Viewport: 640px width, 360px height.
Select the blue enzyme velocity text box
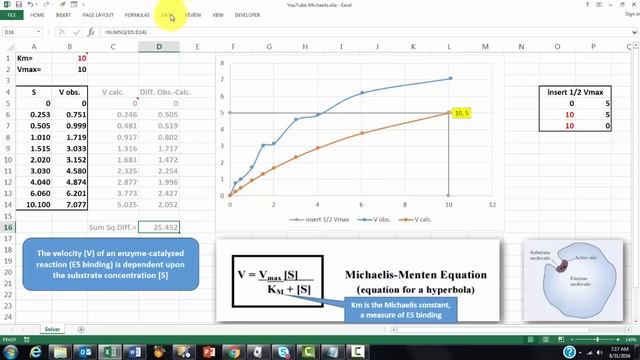coord(111,264)
